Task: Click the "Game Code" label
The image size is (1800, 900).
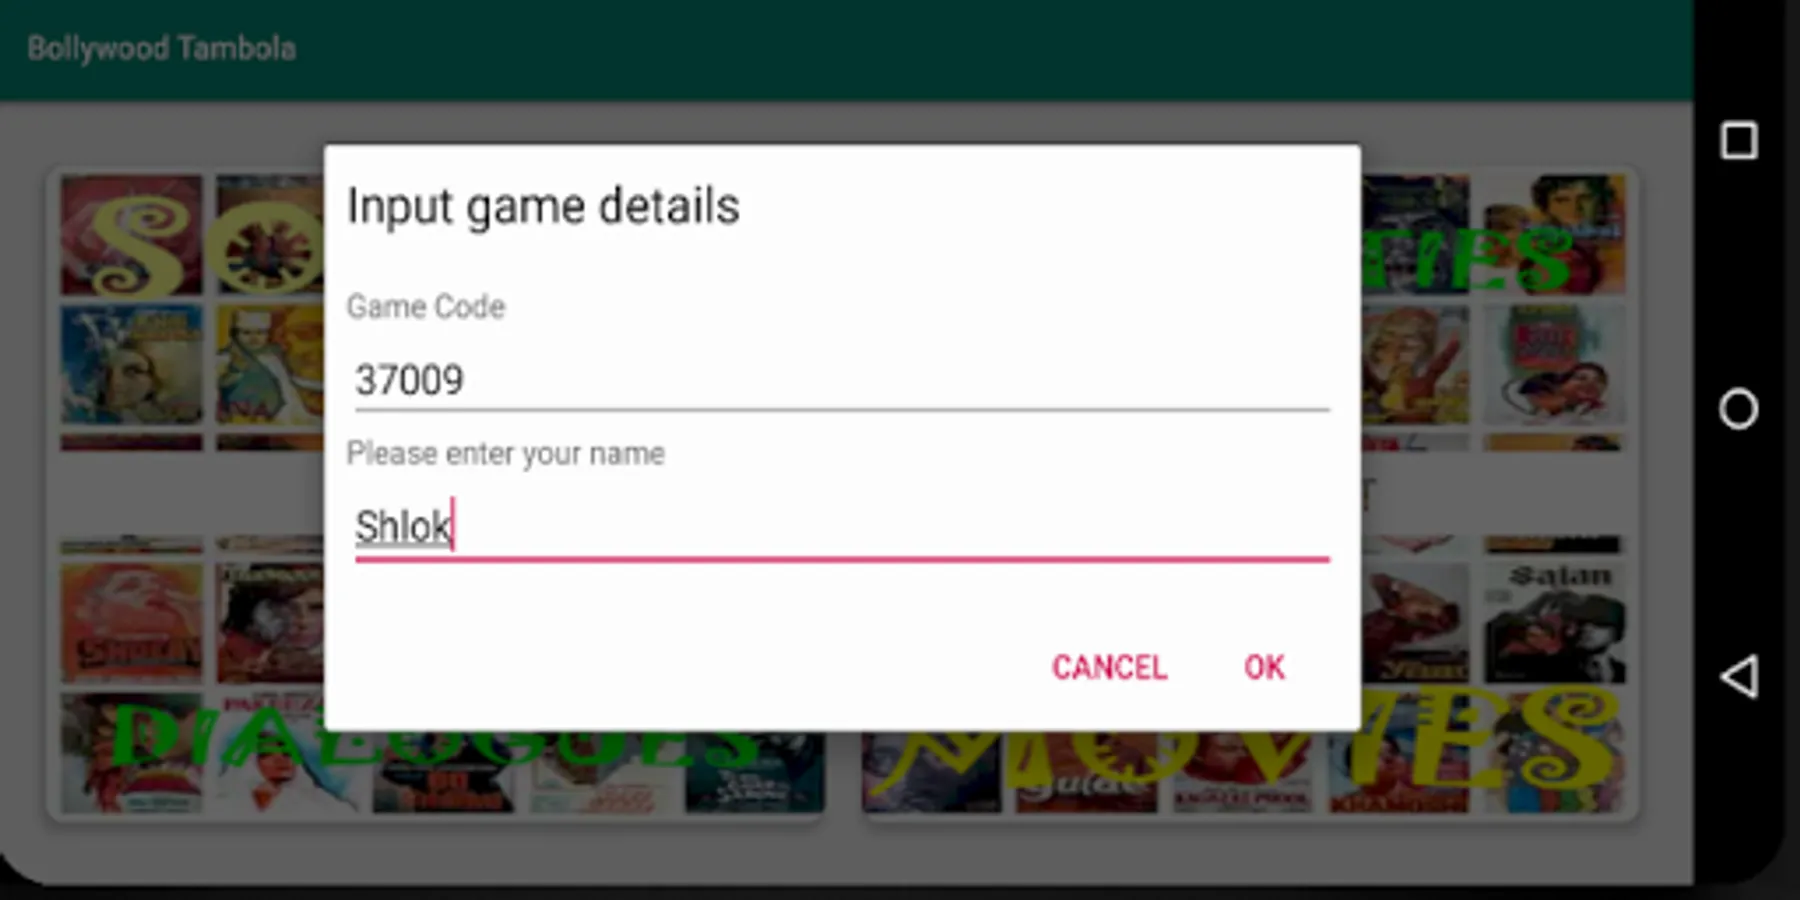Action: [x=426, y=306]
